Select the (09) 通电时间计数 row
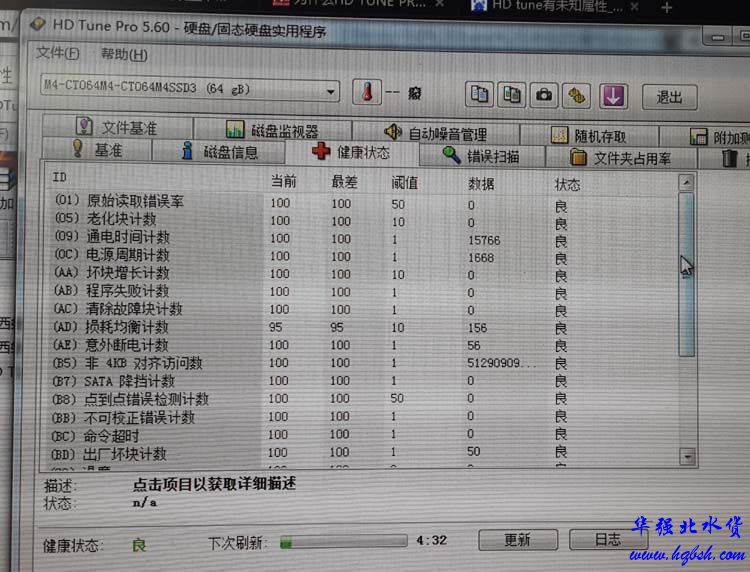Viewport: 750px width, 572px height. click(x=364, y=238)
